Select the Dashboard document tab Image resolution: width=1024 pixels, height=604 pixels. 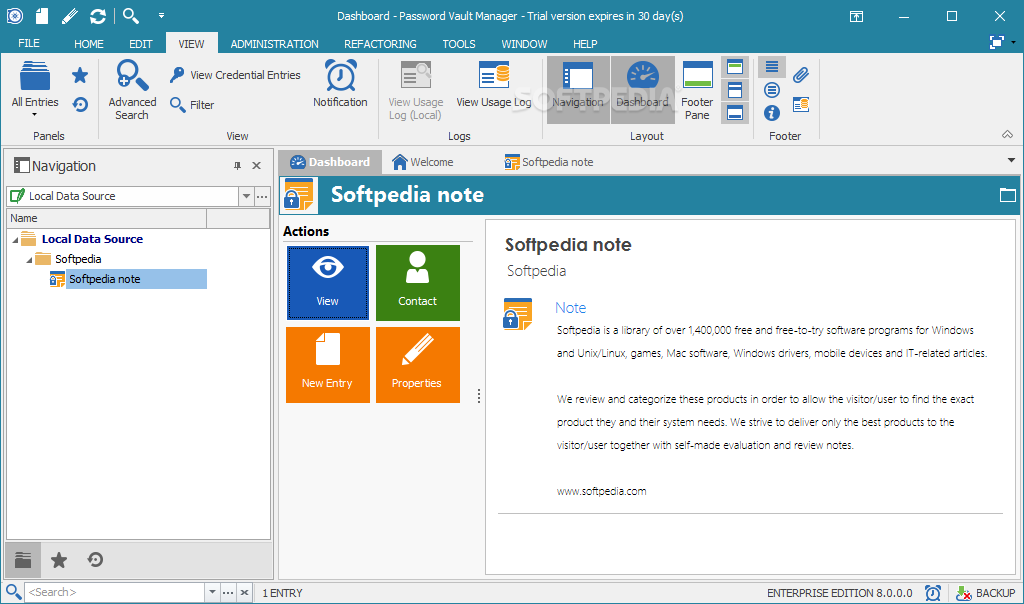click(x=330, y=162)
